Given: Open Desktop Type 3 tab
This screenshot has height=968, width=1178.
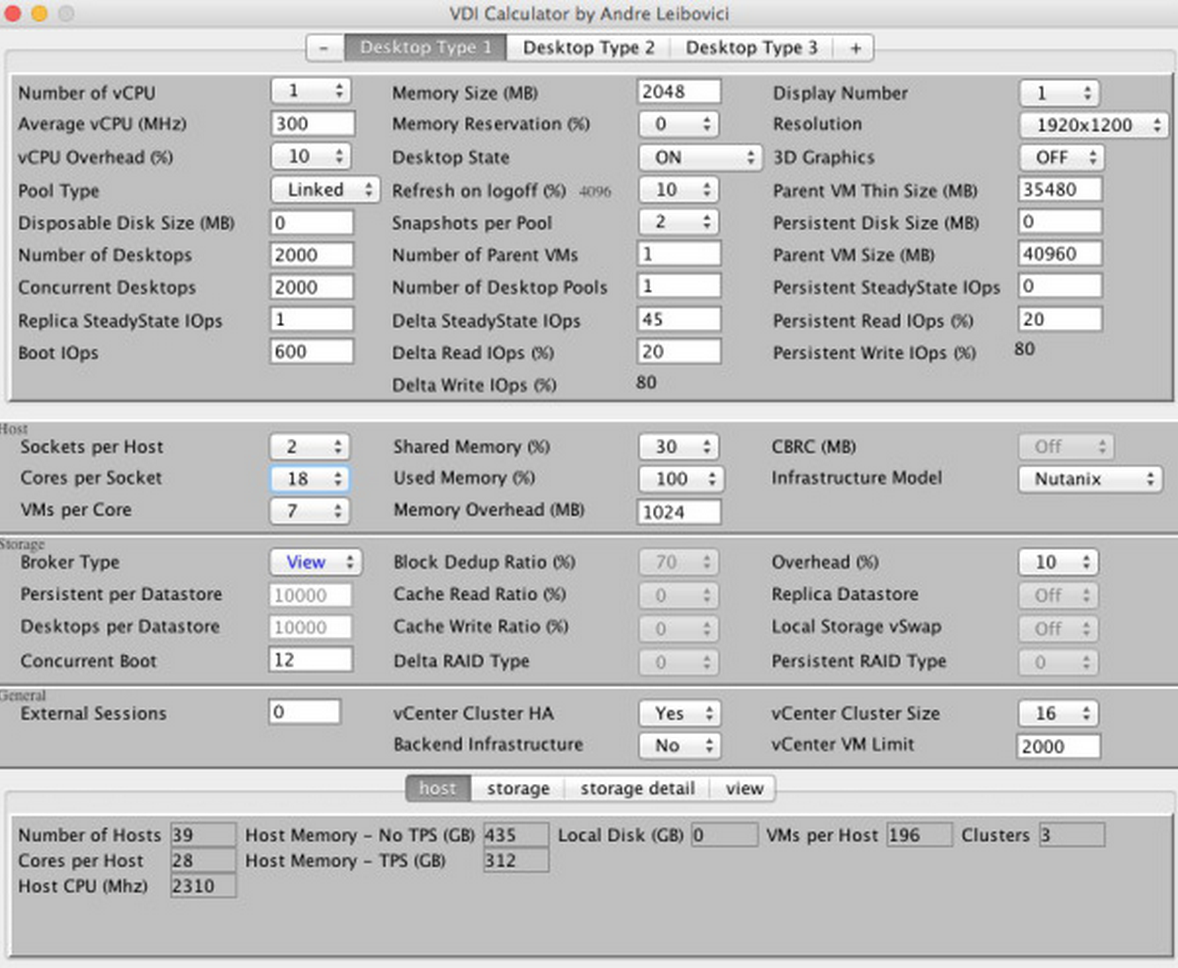Looking at the screenshot, I should [751, 48].
